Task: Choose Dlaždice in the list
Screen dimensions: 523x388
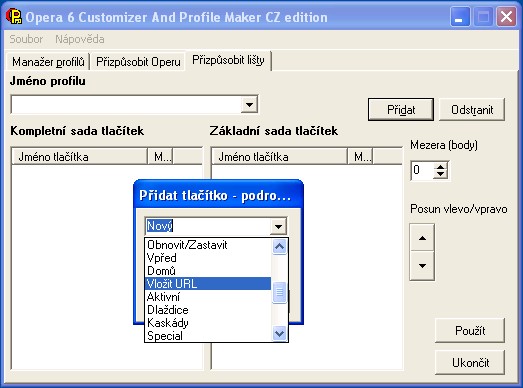Action: [208, 310]
